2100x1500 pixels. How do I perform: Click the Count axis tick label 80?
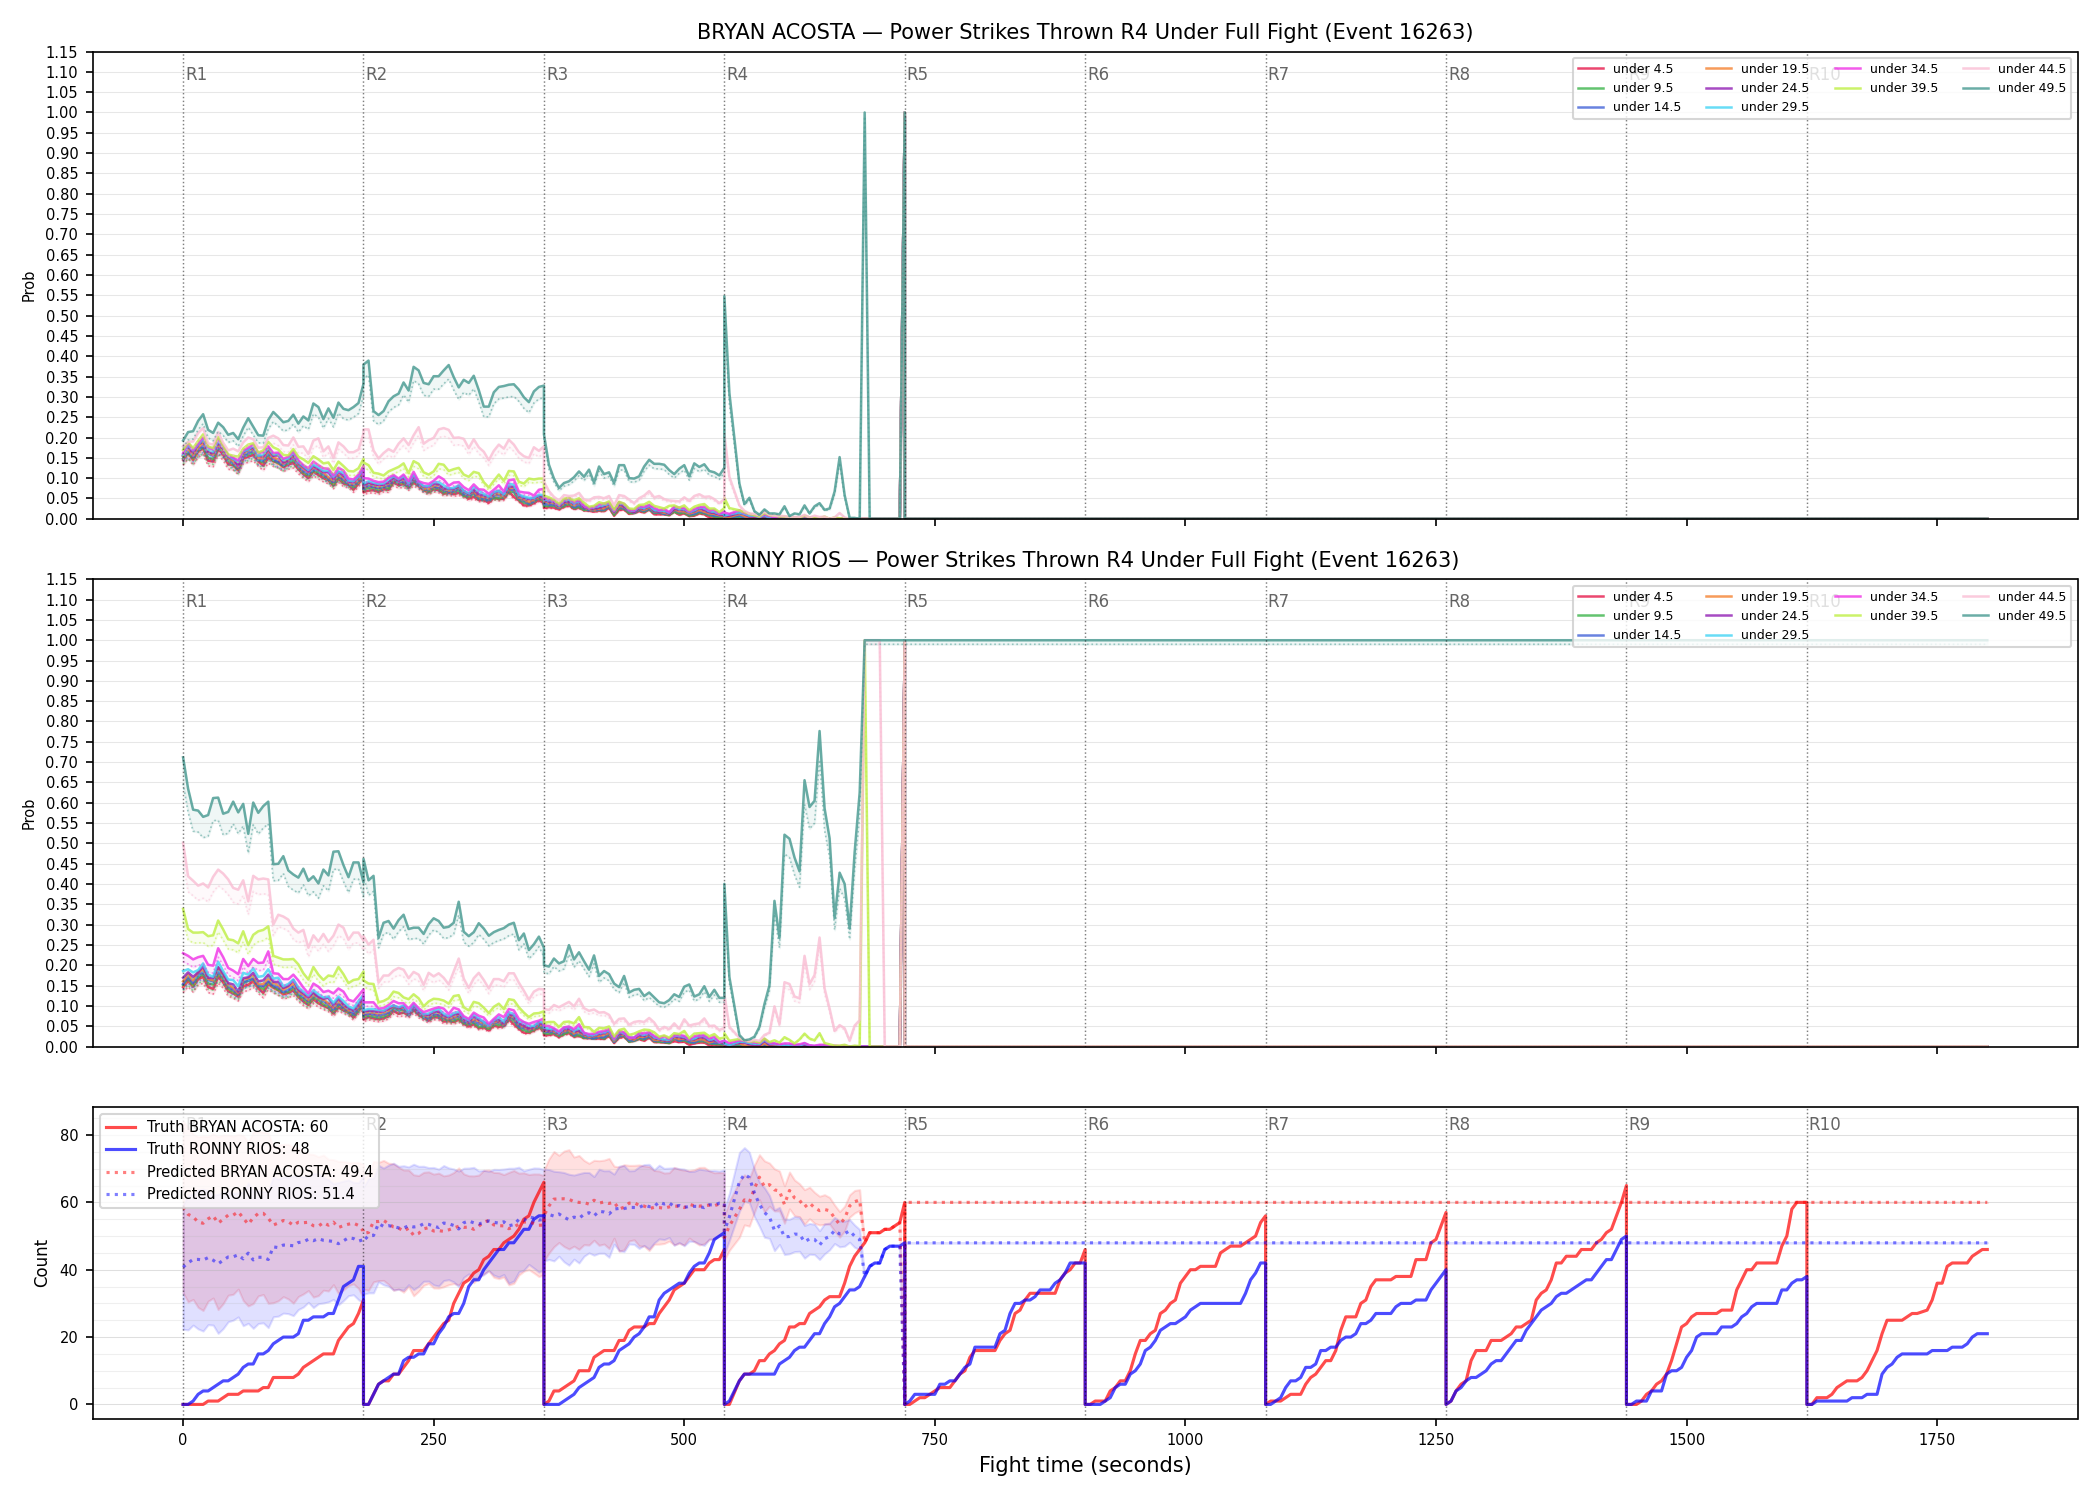69,1135
